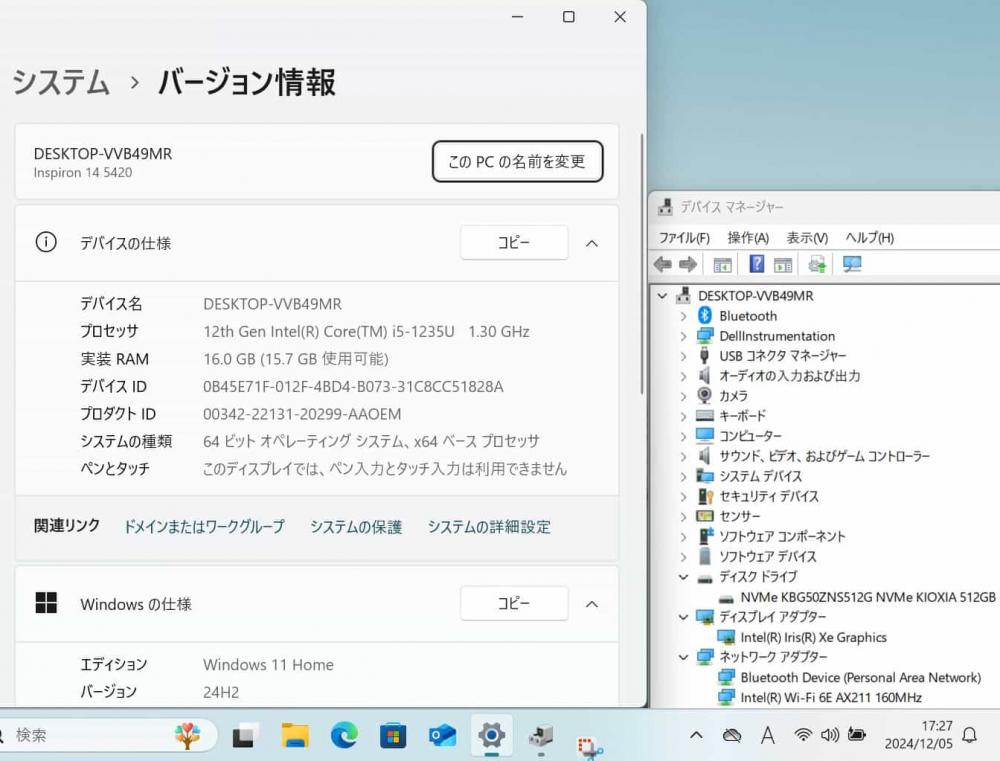1000x761 pixels.
Task: Click Windows logo icon beside Windows の仕様
Action: [x=46, y=603]
